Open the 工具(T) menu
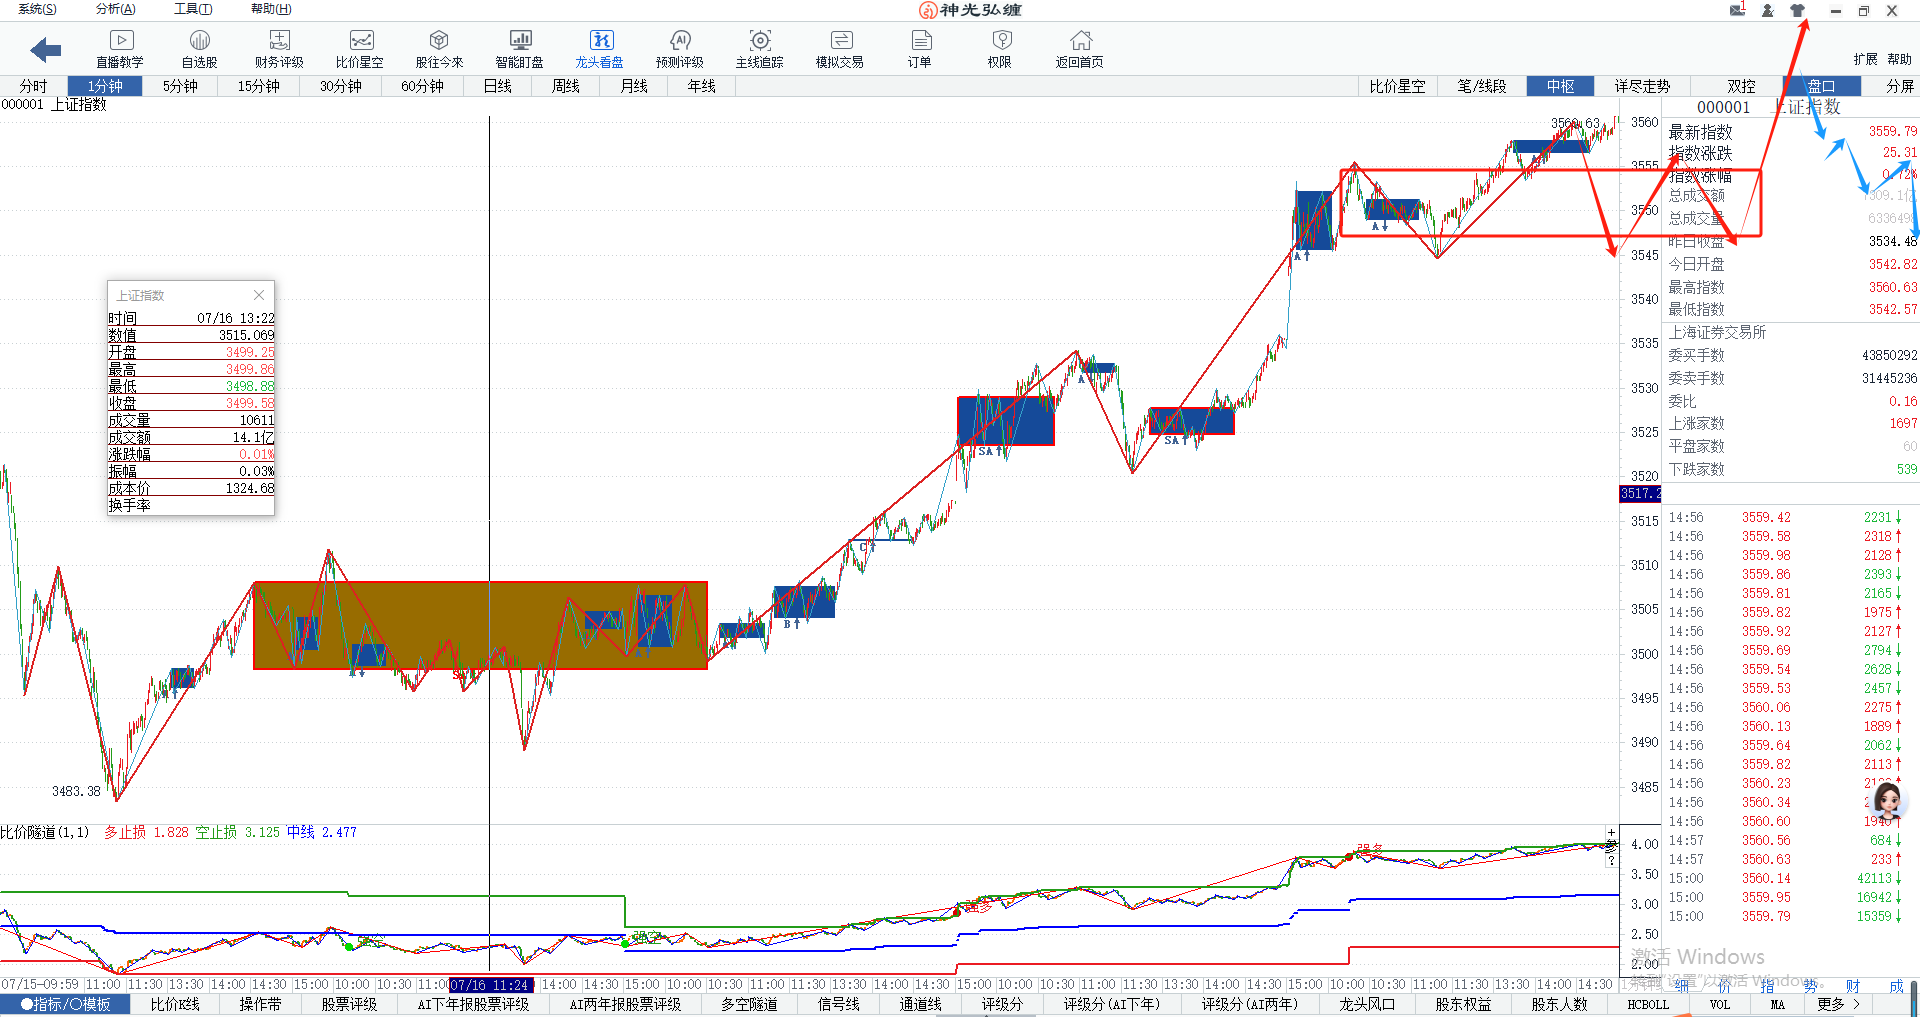1920x1017 pixels. tap(193, 9)
